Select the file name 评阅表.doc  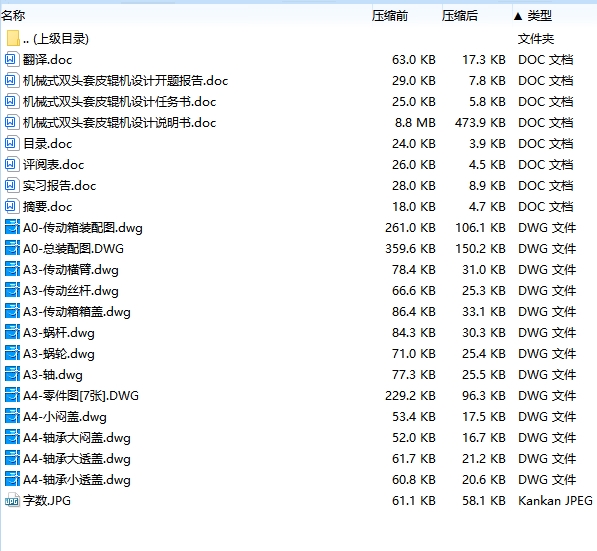(x=53, y=165)
